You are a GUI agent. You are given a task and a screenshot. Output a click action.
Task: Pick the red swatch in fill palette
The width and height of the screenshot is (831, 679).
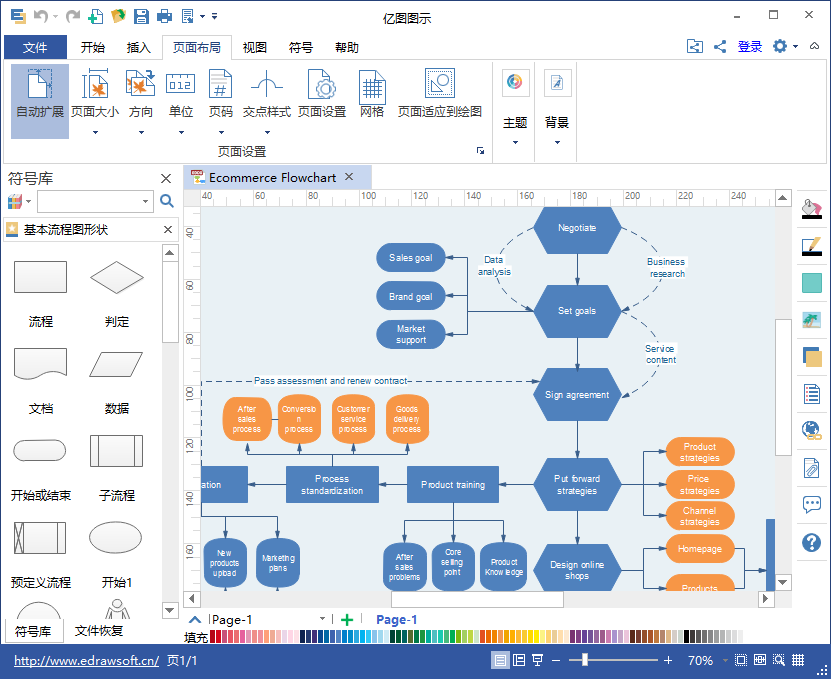213,636
